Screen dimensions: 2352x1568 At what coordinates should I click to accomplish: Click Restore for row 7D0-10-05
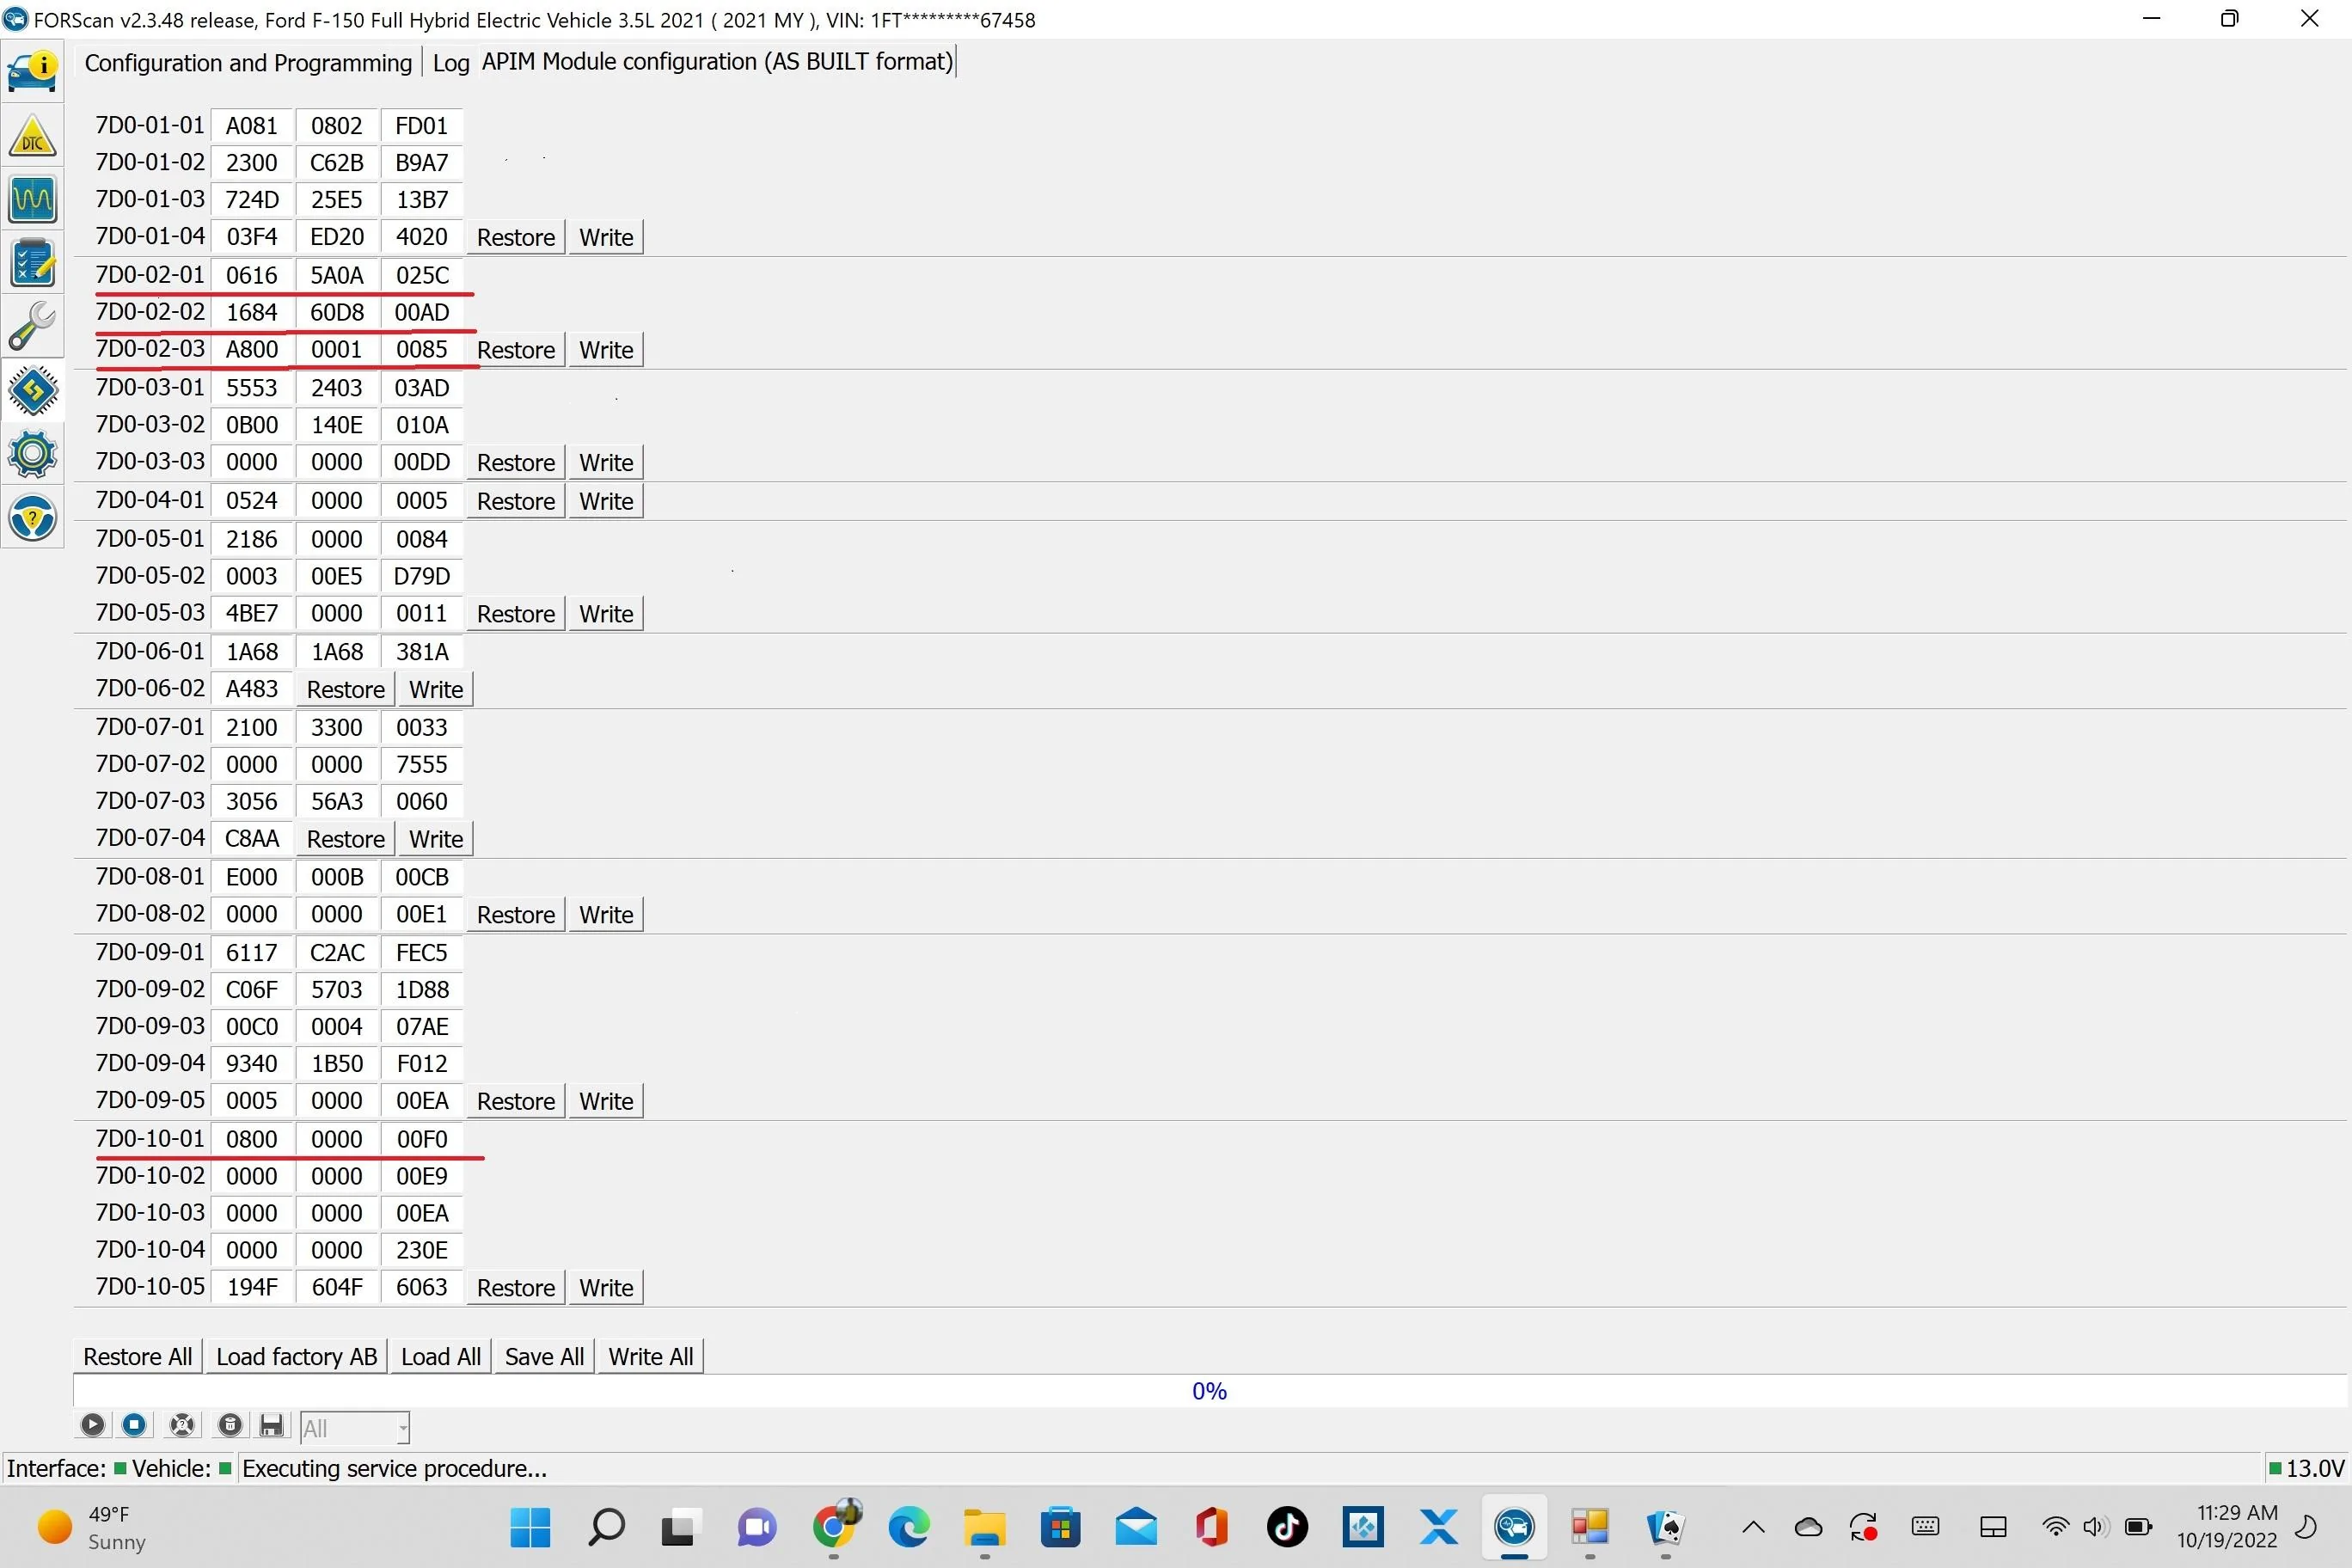point(515,1287)
